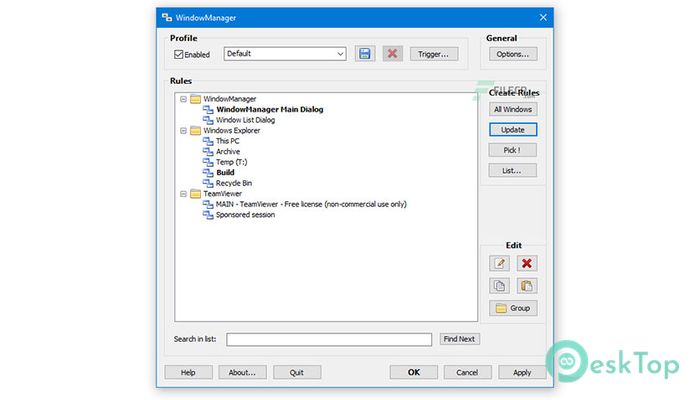Close the WindowManager dialog

(x=543, y=17)
